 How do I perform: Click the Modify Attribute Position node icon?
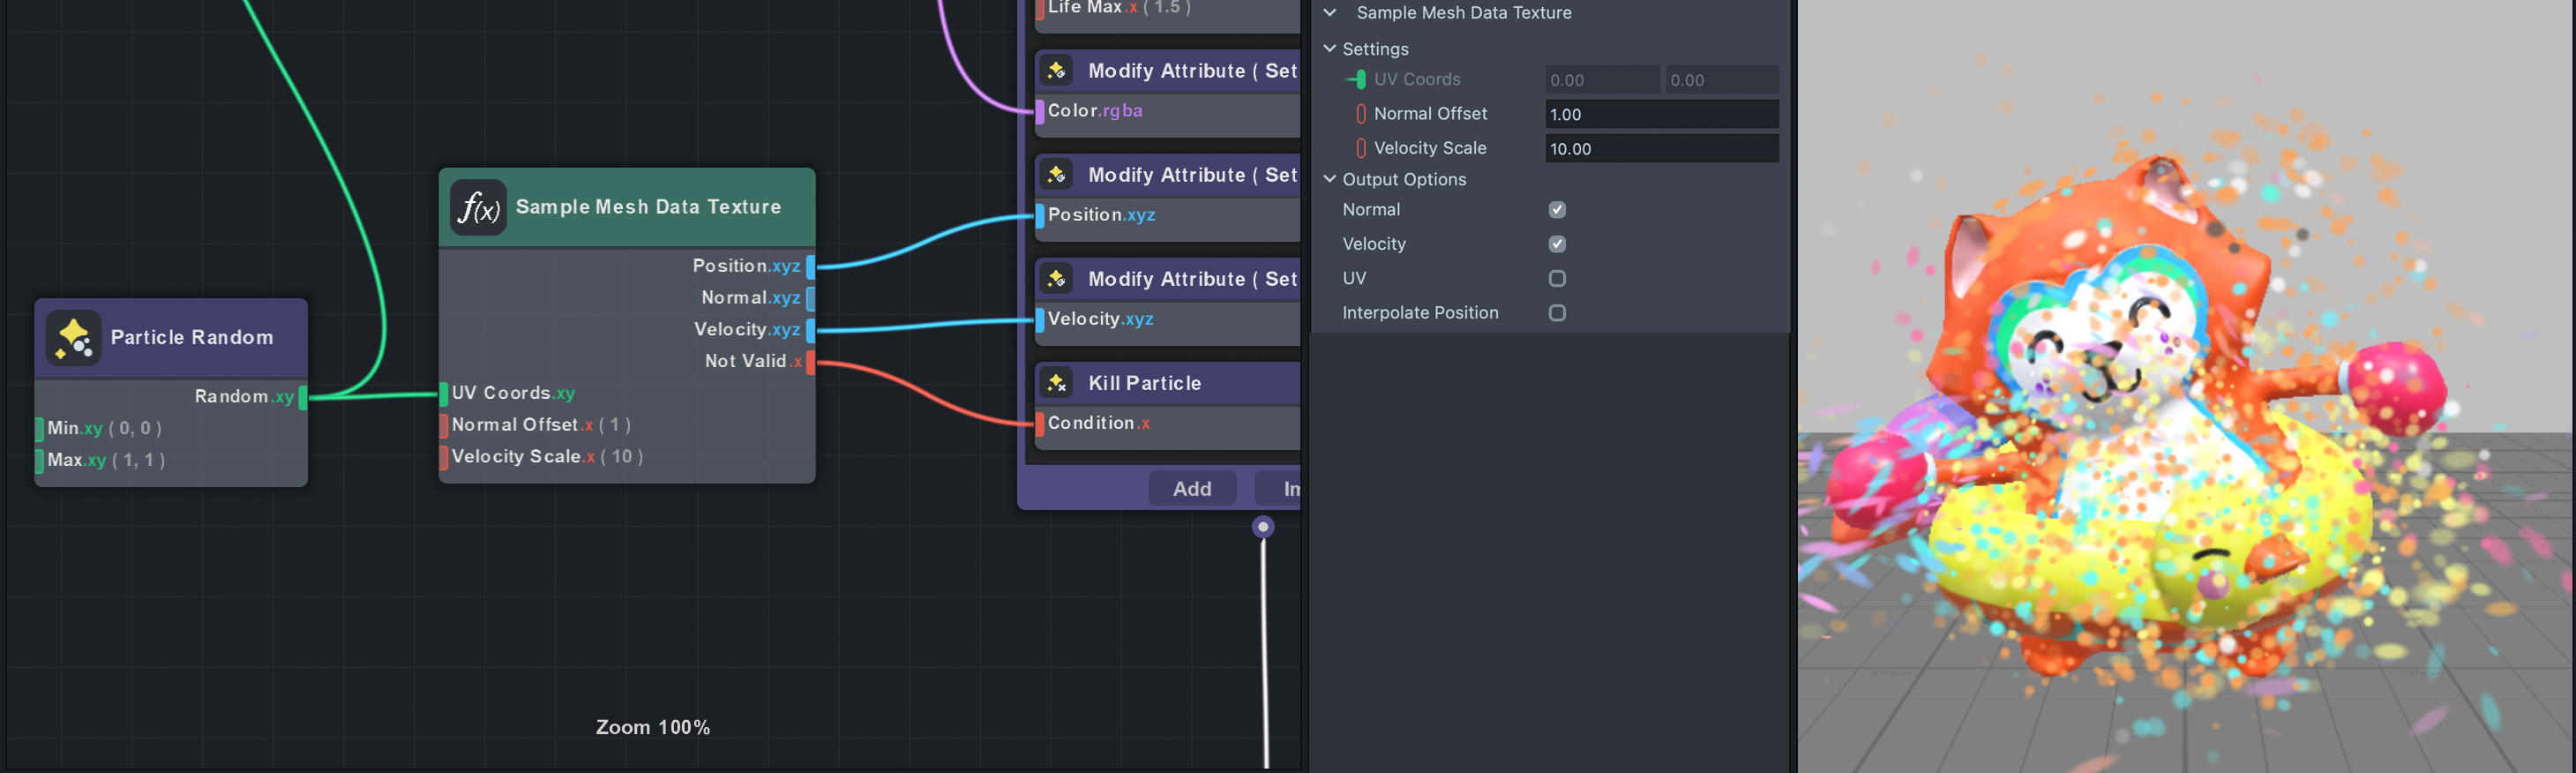[x=1056, y=175]
